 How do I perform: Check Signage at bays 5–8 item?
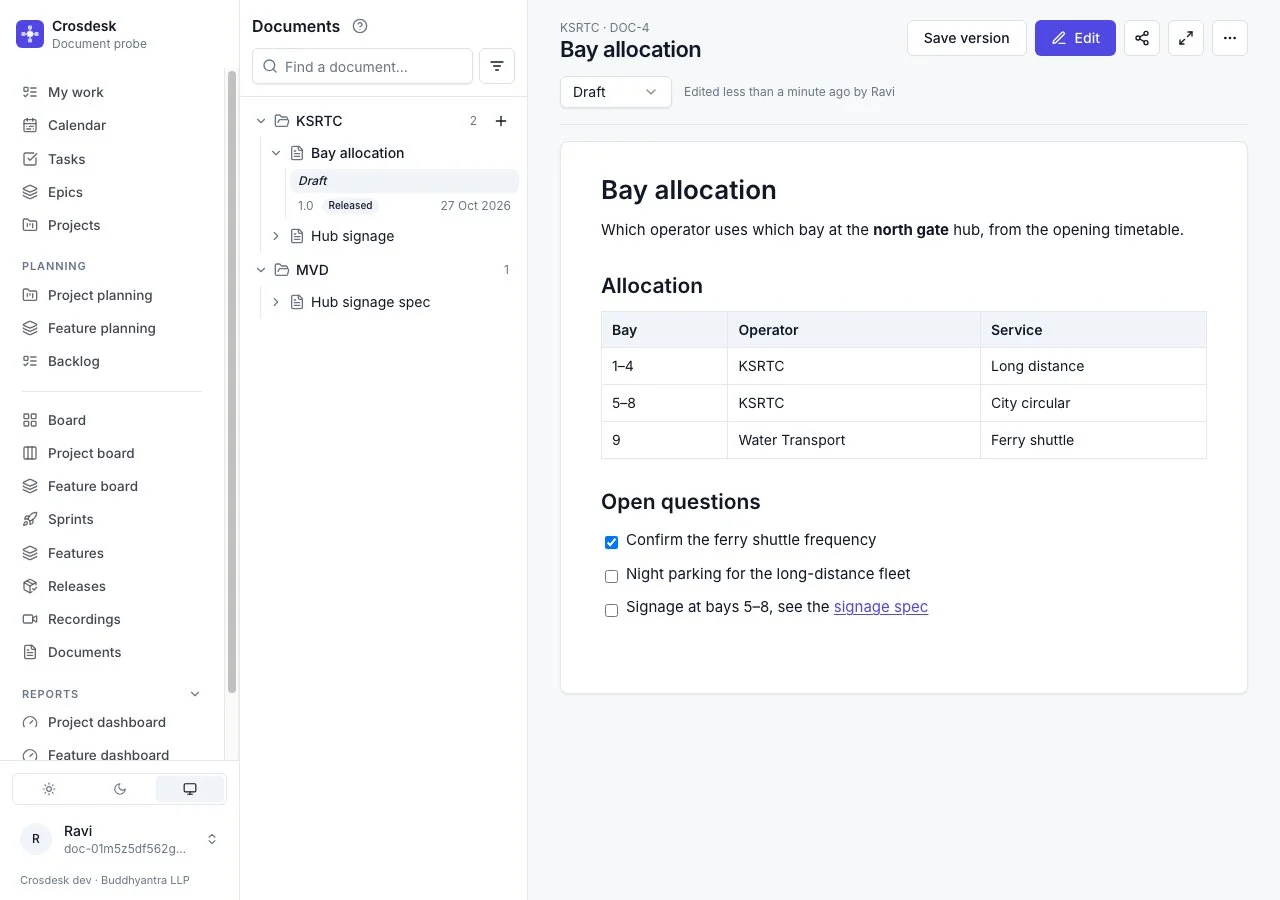coord(611,610)
